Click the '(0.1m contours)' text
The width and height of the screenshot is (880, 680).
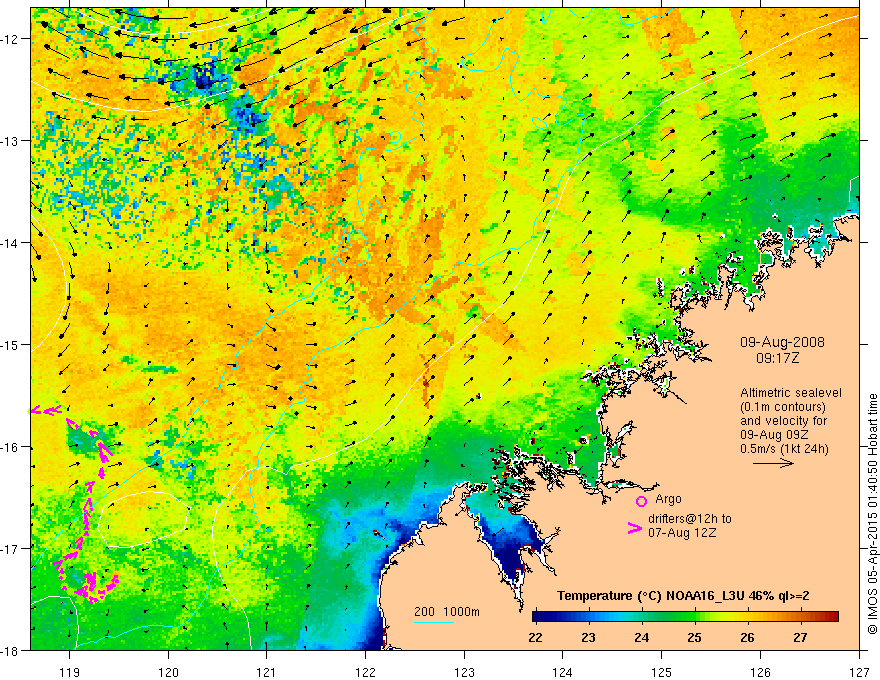[783, 407]
